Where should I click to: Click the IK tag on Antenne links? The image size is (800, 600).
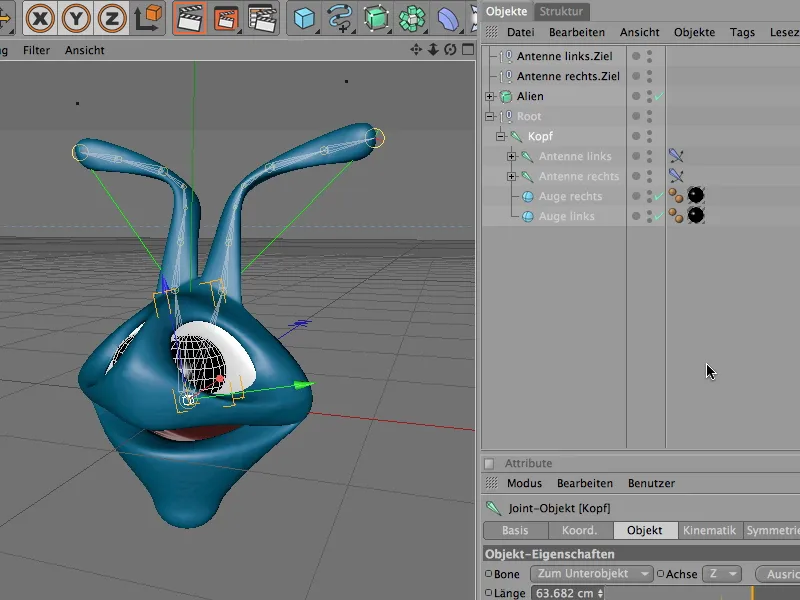[676, 156]
